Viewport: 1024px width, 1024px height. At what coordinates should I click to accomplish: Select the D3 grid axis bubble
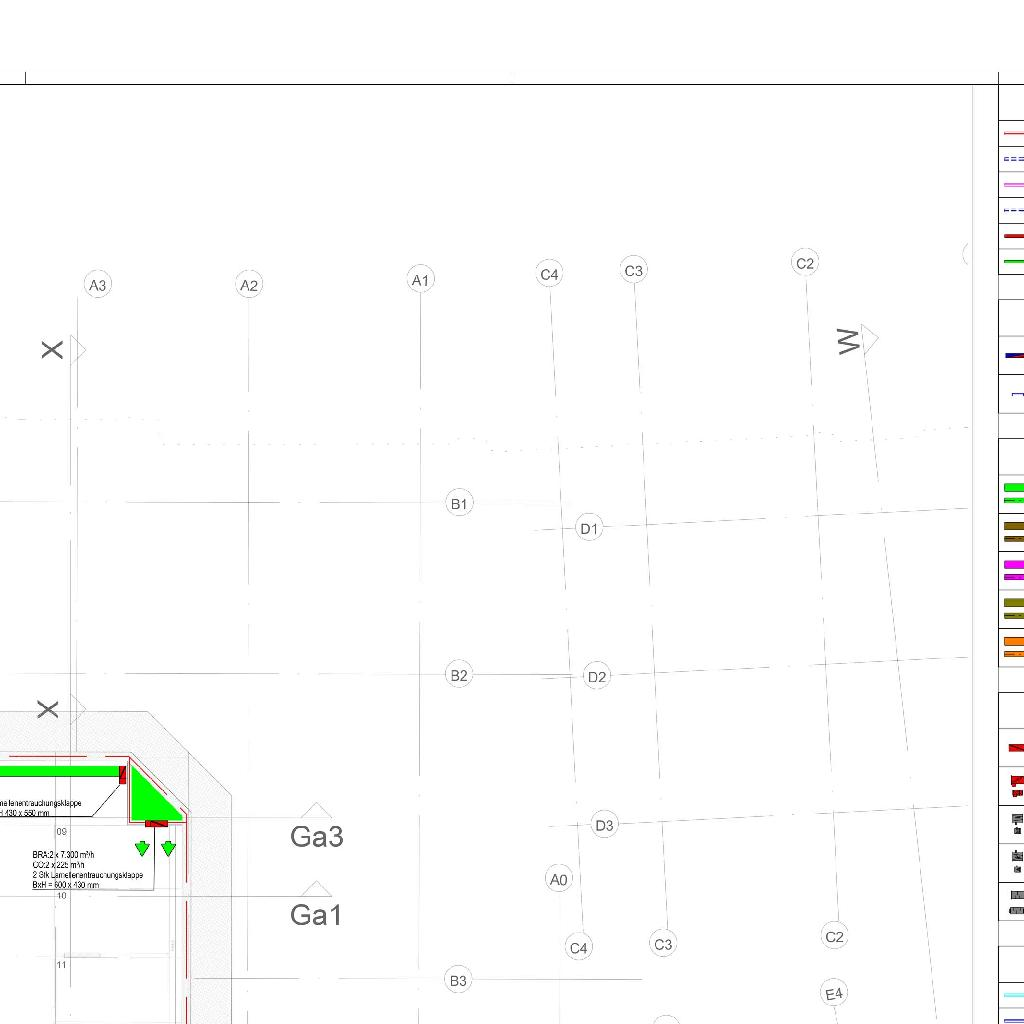[x=605, y=825]
